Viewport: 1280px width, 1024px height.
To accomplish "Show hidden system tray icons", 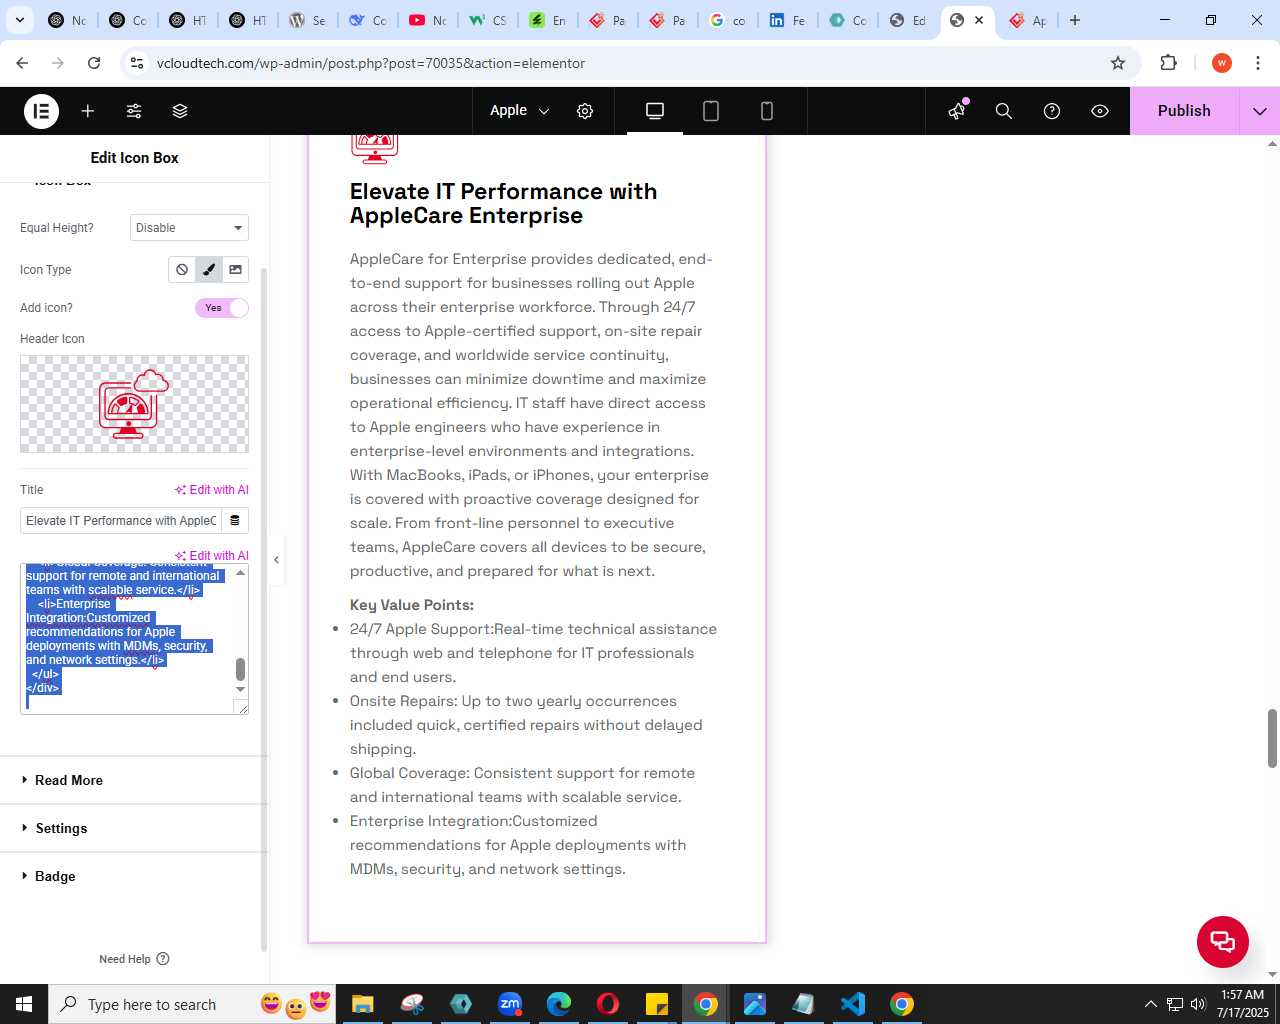I will (1150, 1004).
